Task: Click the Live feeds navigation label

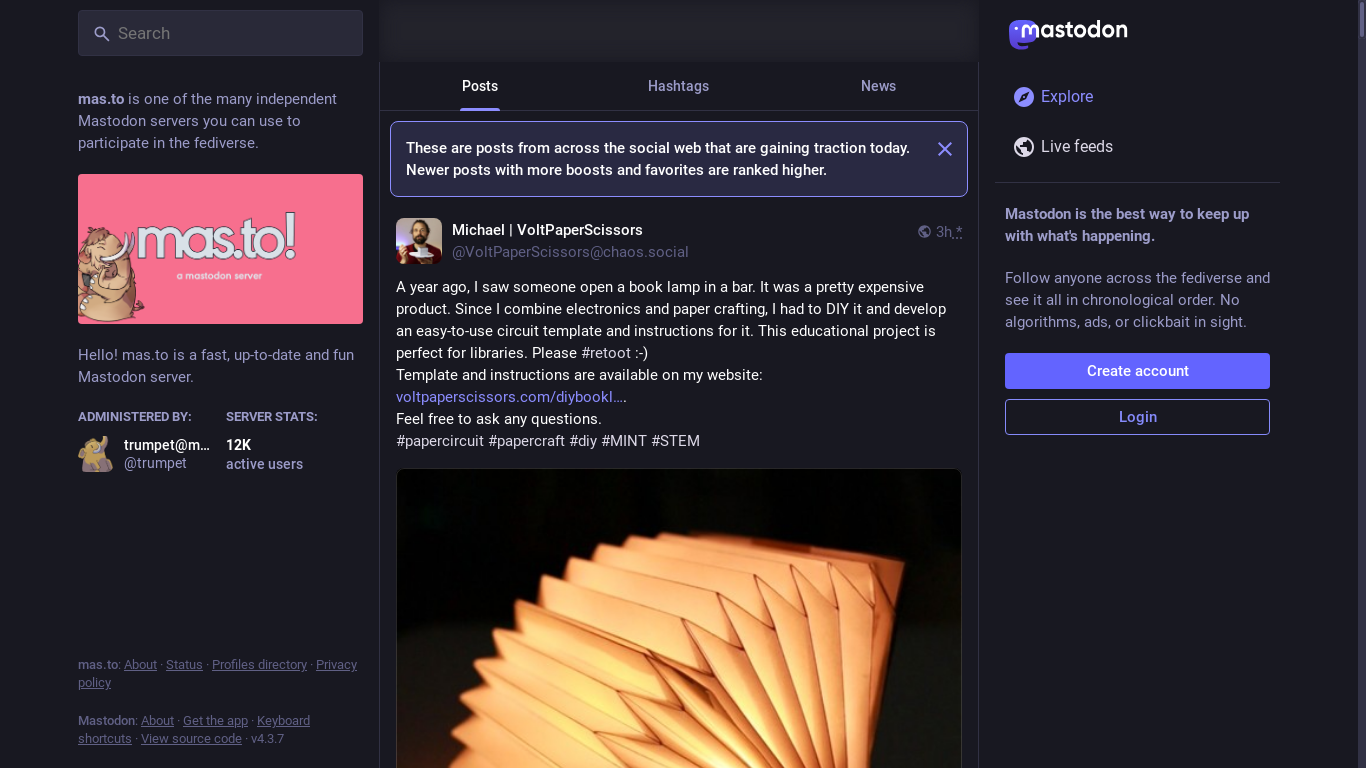Action: click(x=1077, y=147)
